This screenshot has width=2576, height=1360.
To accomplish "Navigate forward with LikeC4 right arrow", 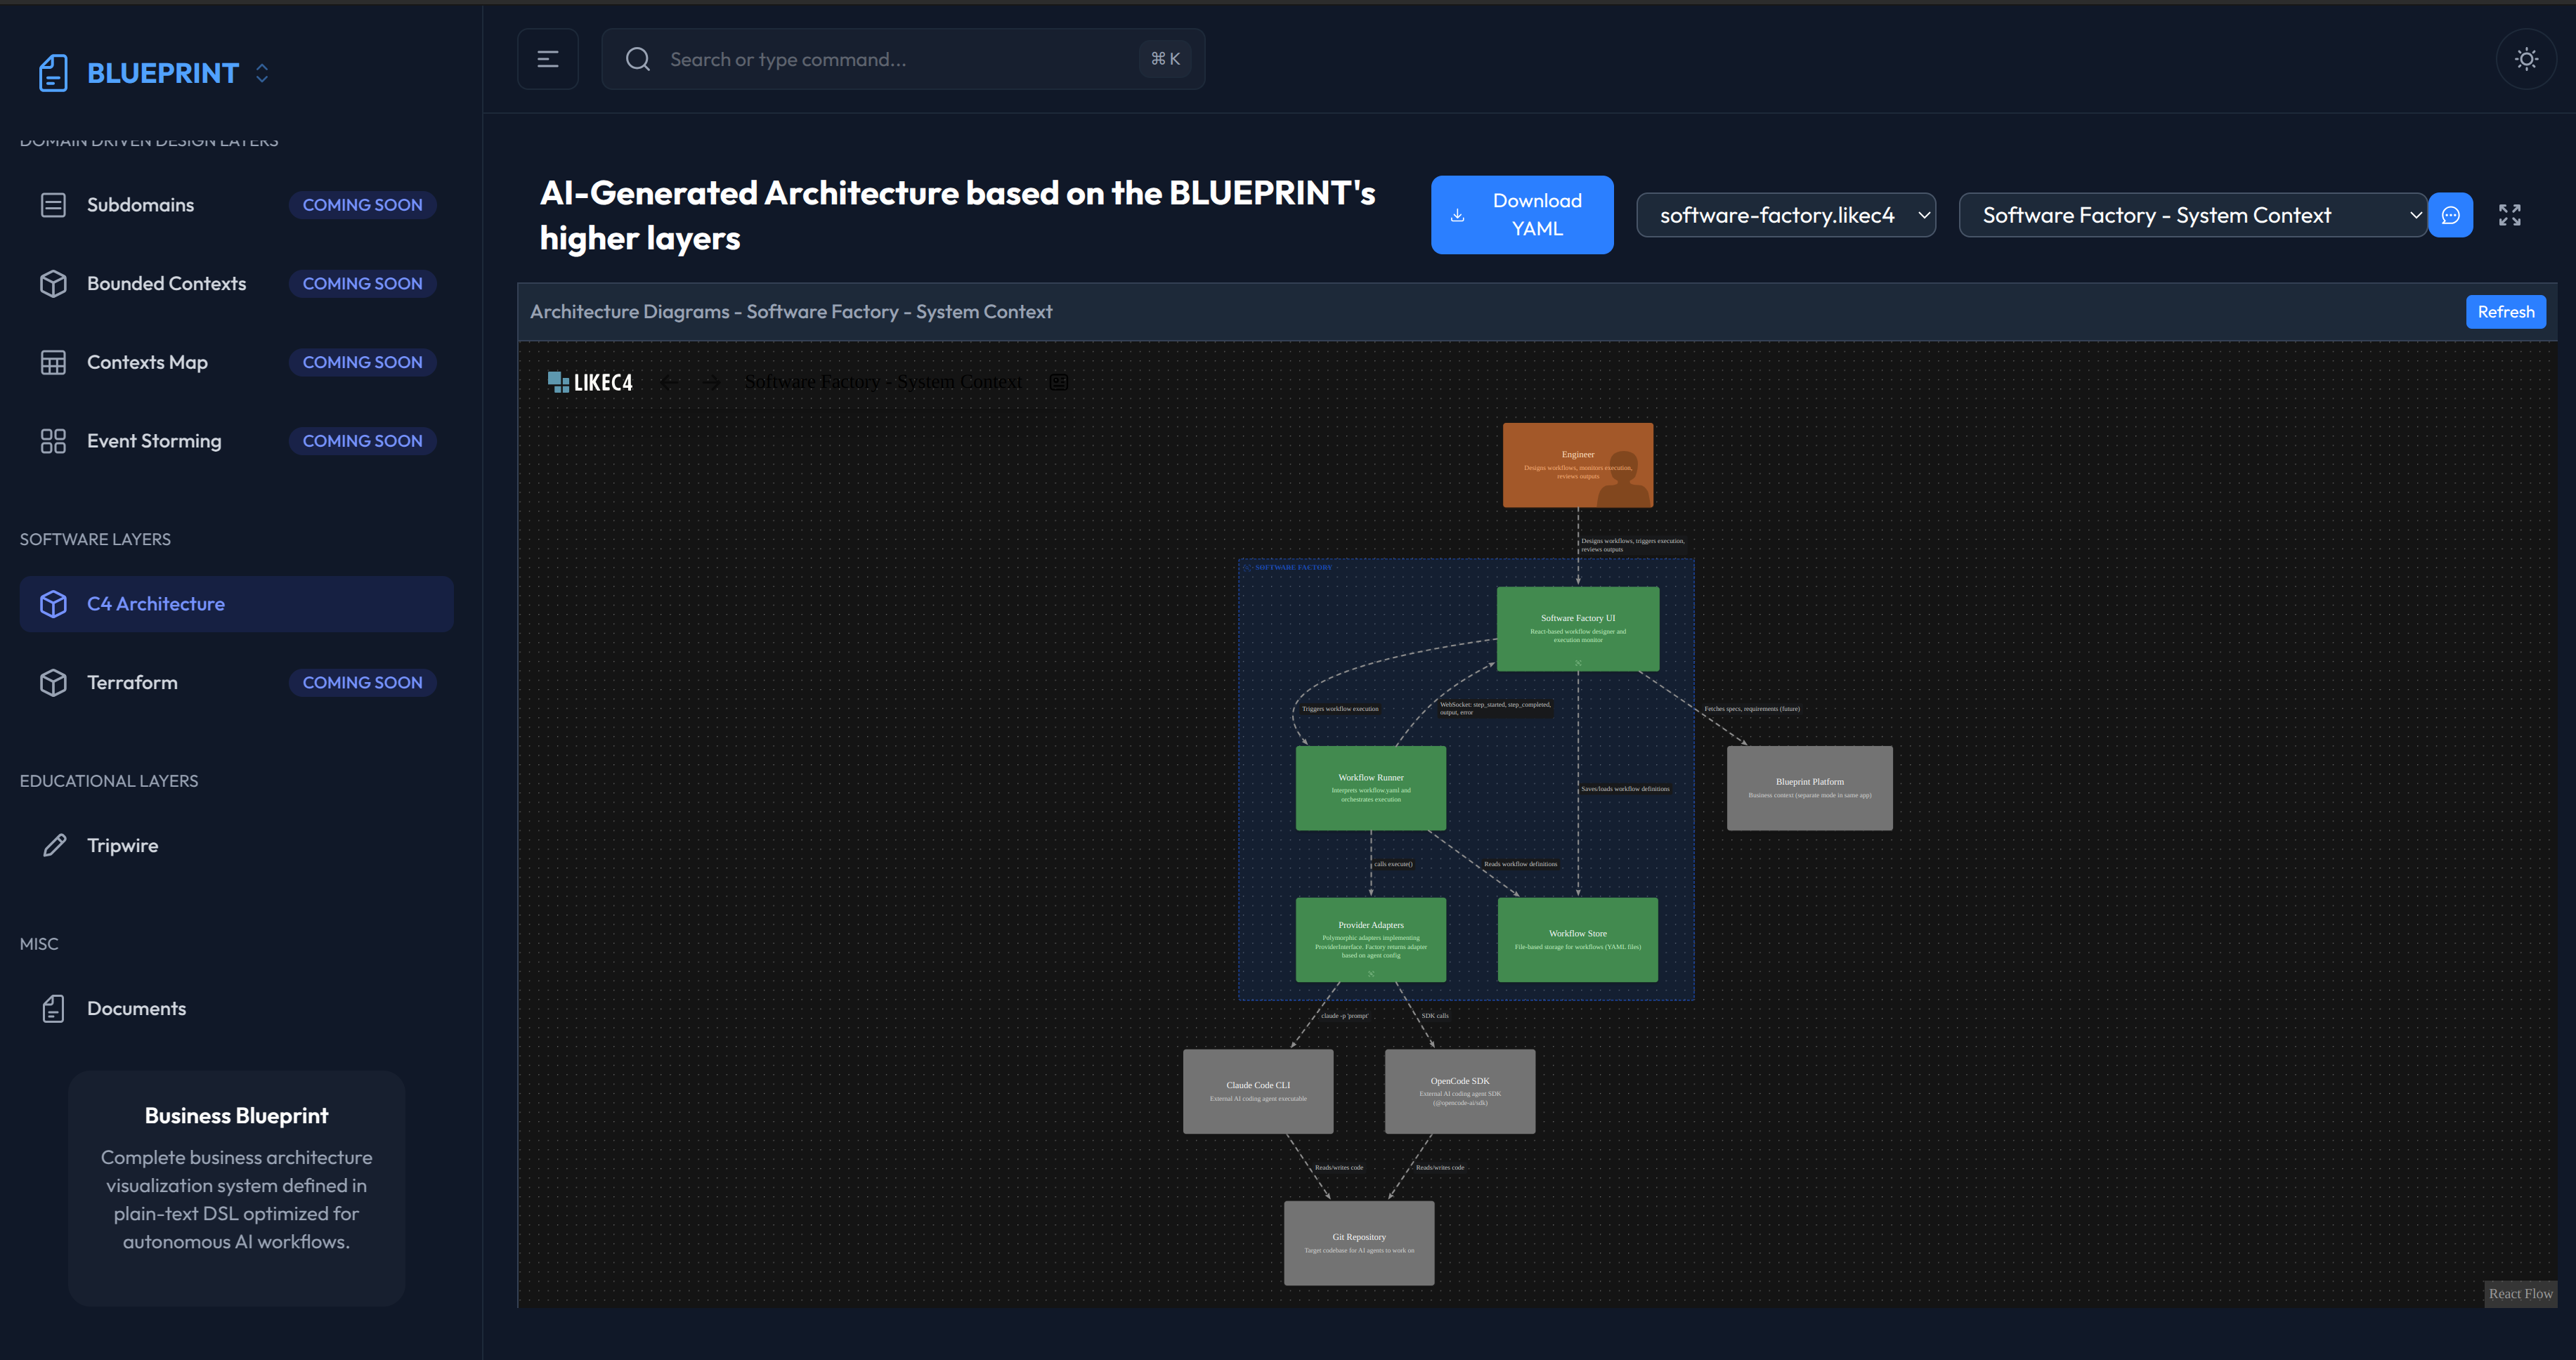I will coord(711,382).
